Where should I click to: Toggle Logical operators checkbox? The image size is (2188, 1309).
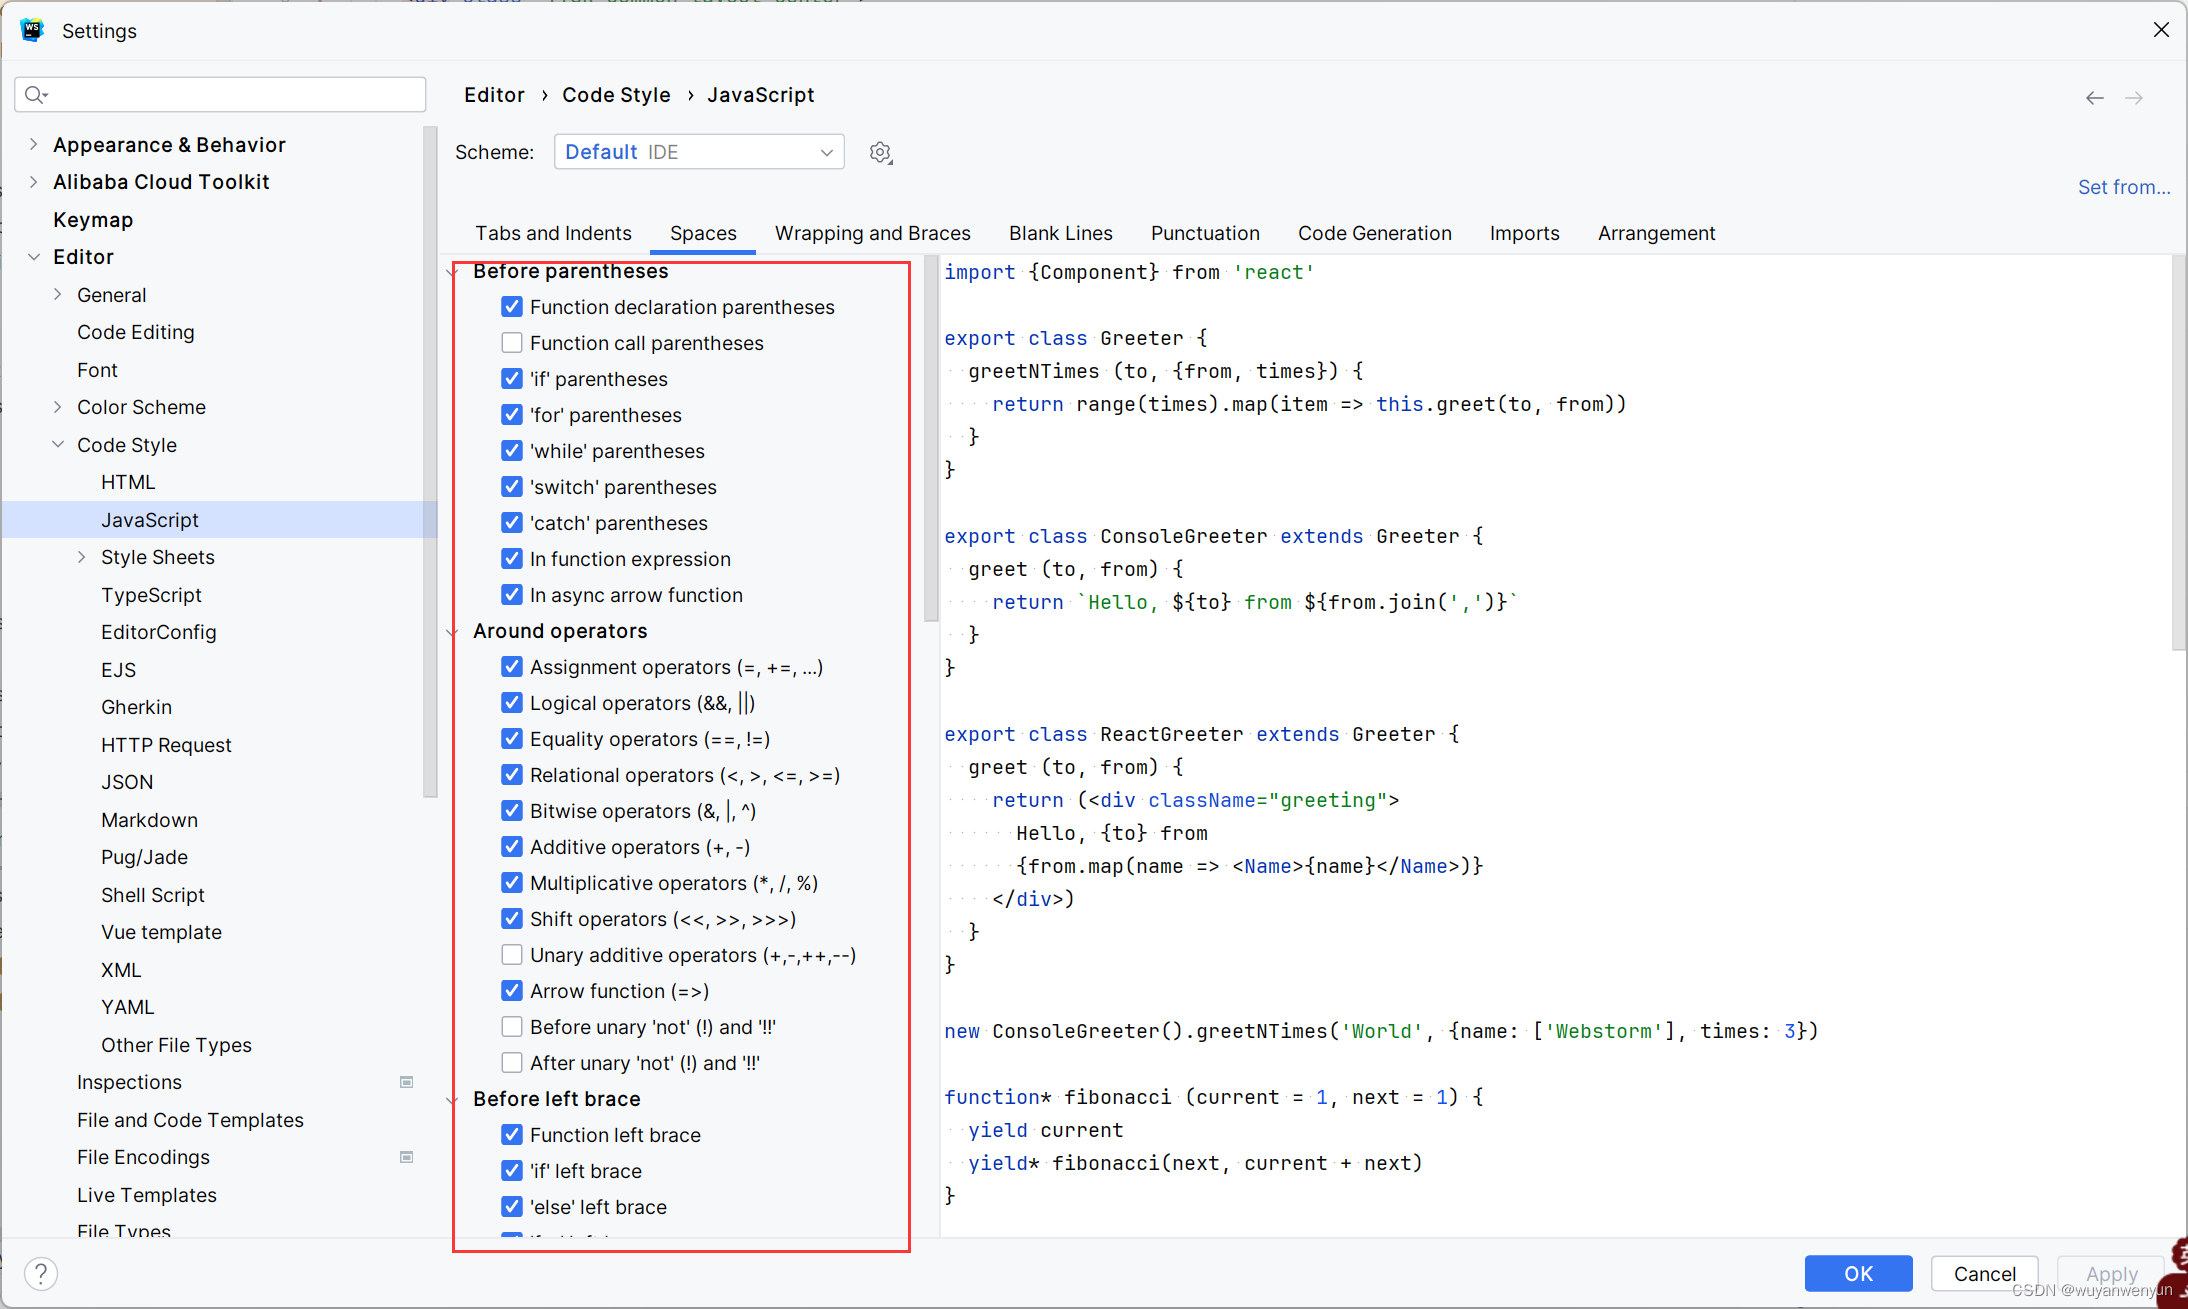pos(512,703)
